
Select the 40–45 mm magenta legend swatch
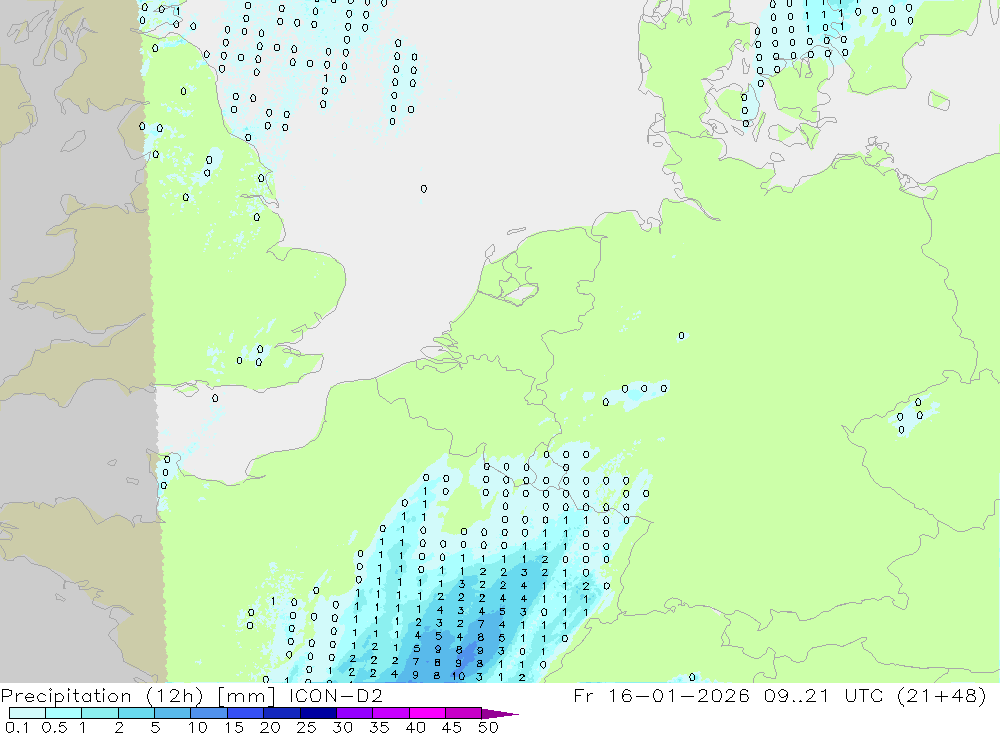(427, 713)
